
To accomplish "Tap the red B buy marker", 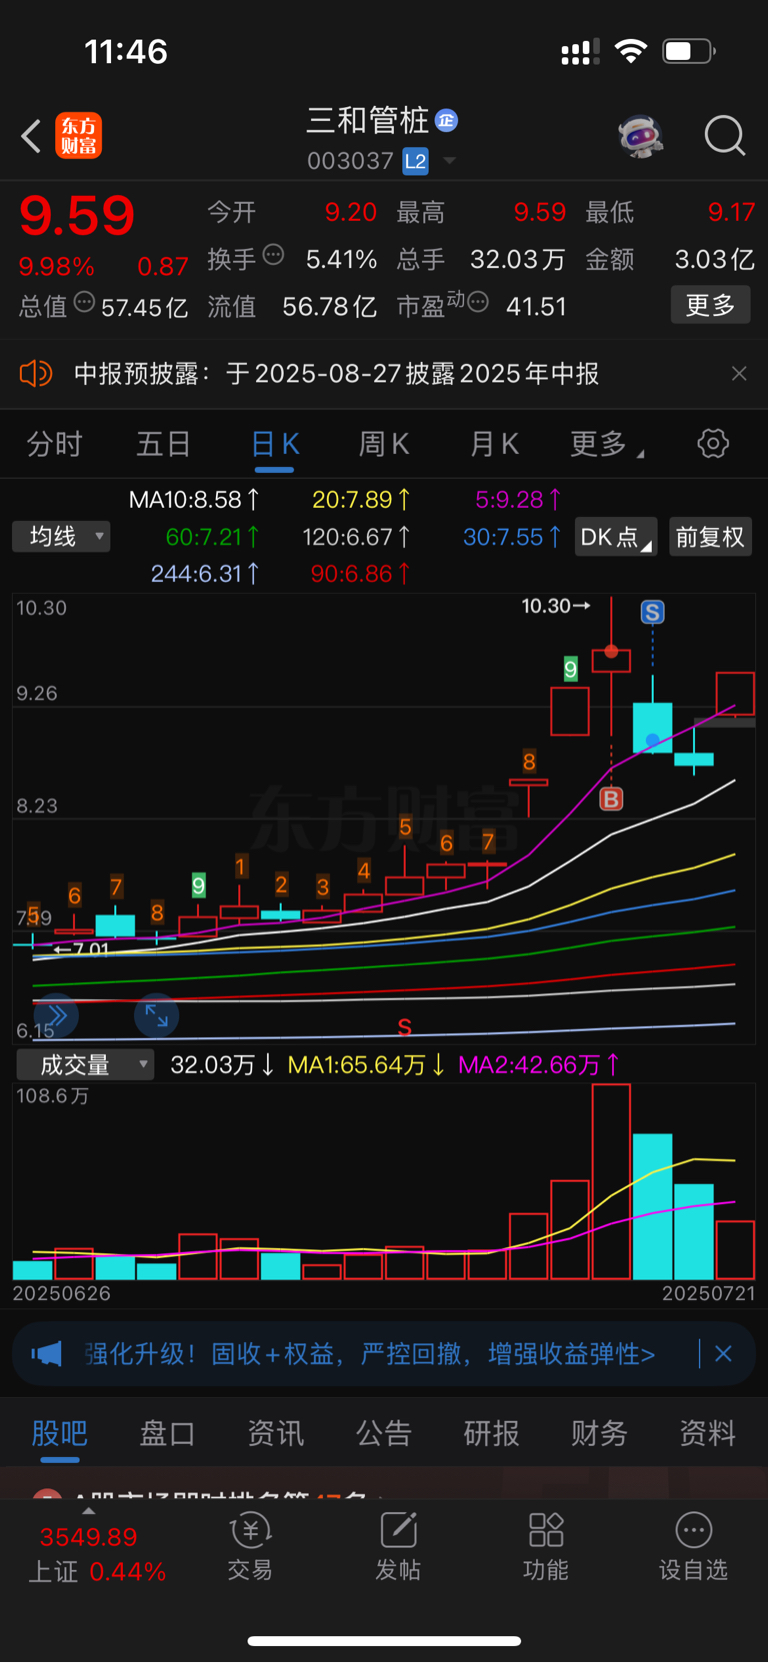I will [x=611, y=799].
